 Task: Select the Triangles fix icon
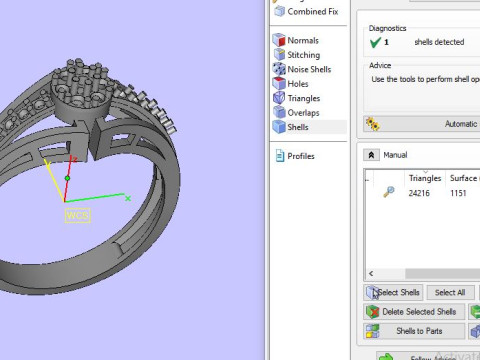point(279,98)
